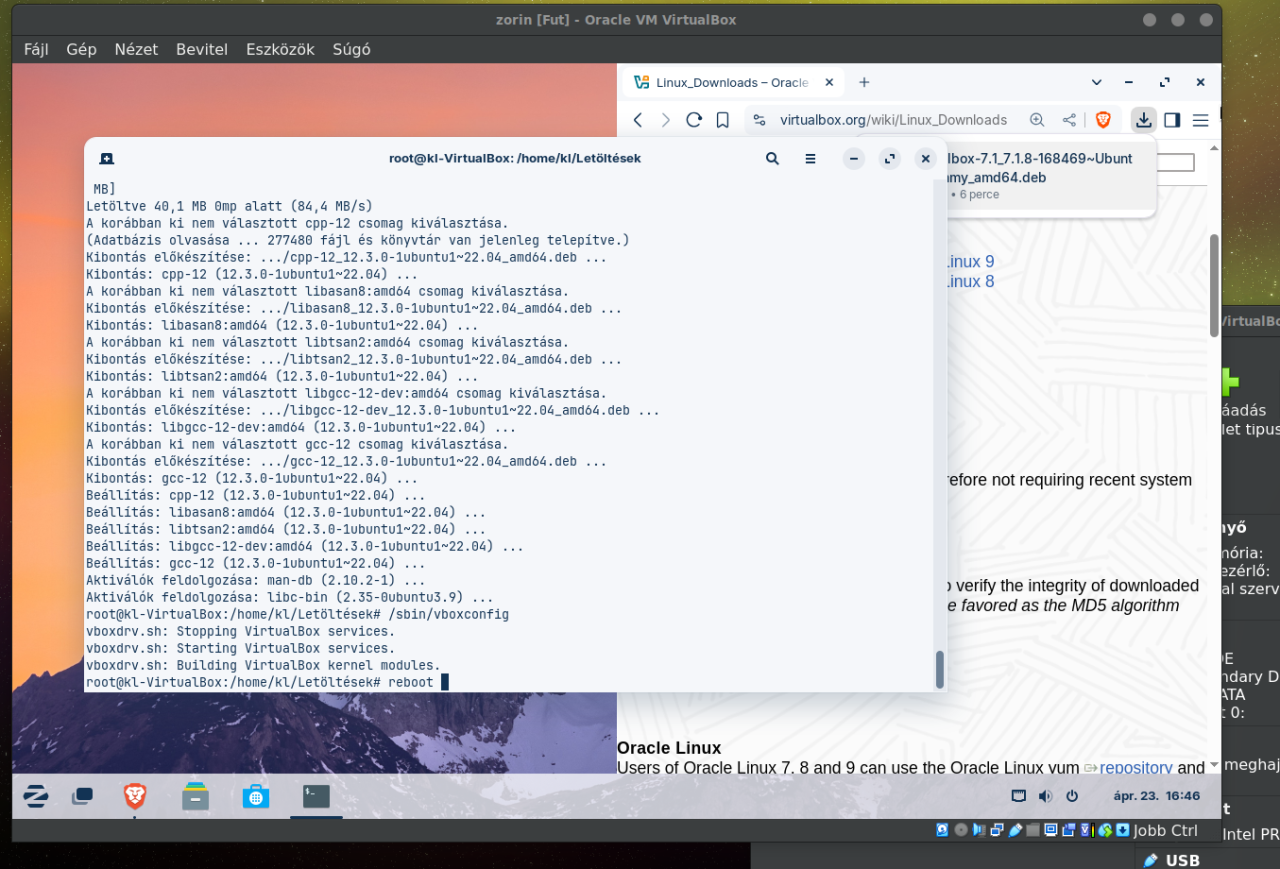Click the virtualbox.org address bar
Image resolution: width=1280 pixels, height=869 pixels.
tap(893, 120)
